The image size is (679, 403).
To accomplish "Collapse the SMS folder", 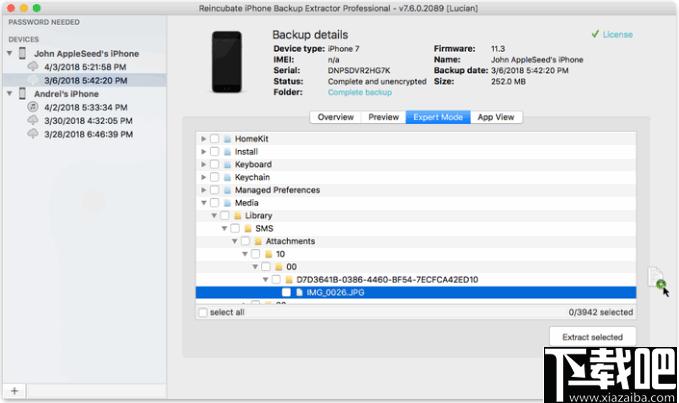I will (x=224, y=228).
